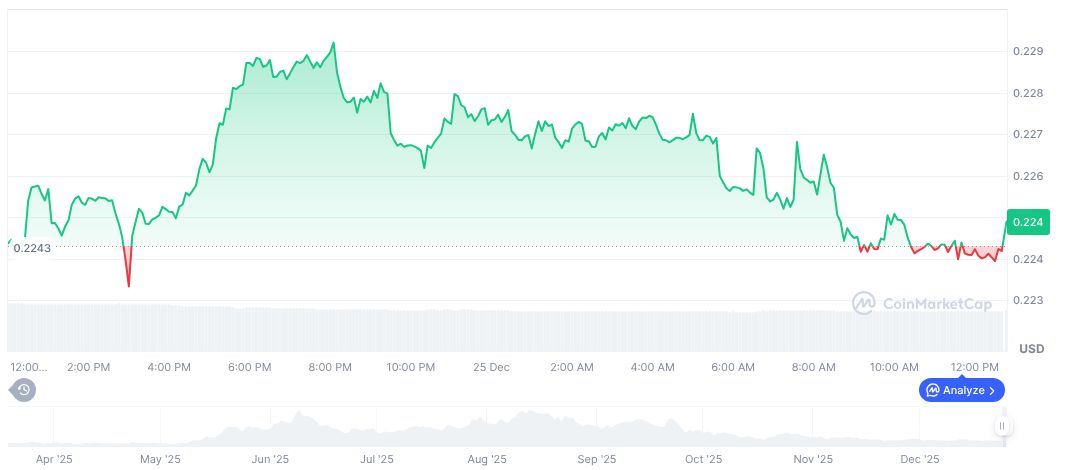Click the history clock icon below chart
This screenshot has width=1072, height=470.
click(x=24, y=390)
